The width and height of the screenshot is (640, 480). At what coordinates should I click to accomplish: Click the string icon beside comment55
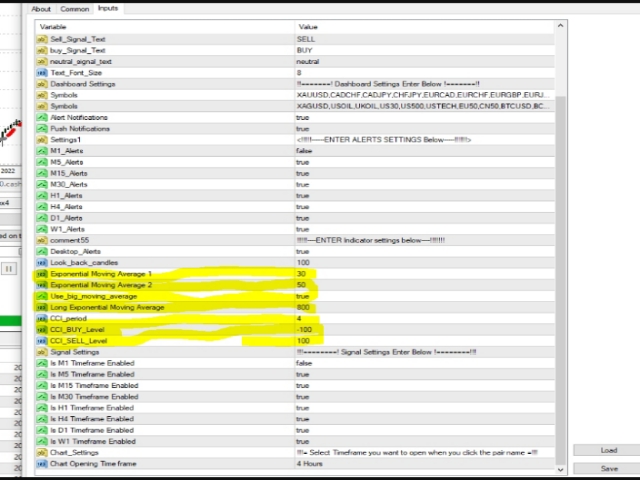tap(42, 240)
